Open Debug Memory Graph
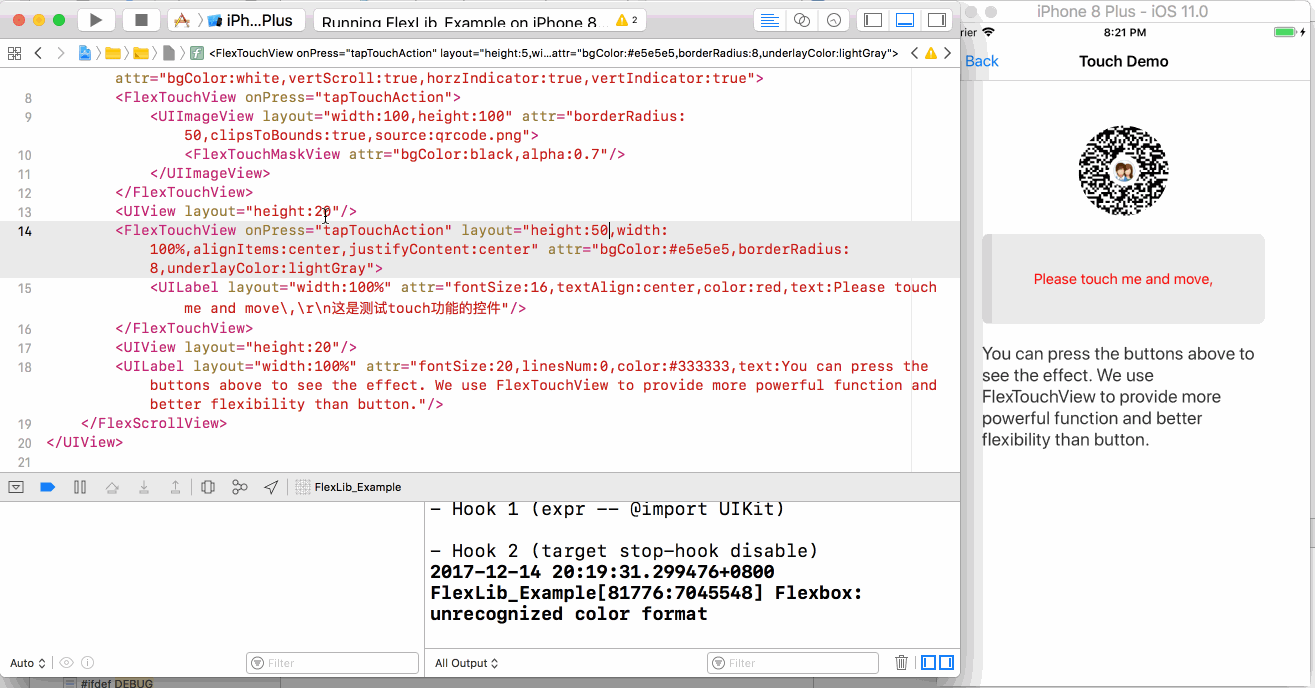This screenshot has width=1315, height=688. coord(240,487)
